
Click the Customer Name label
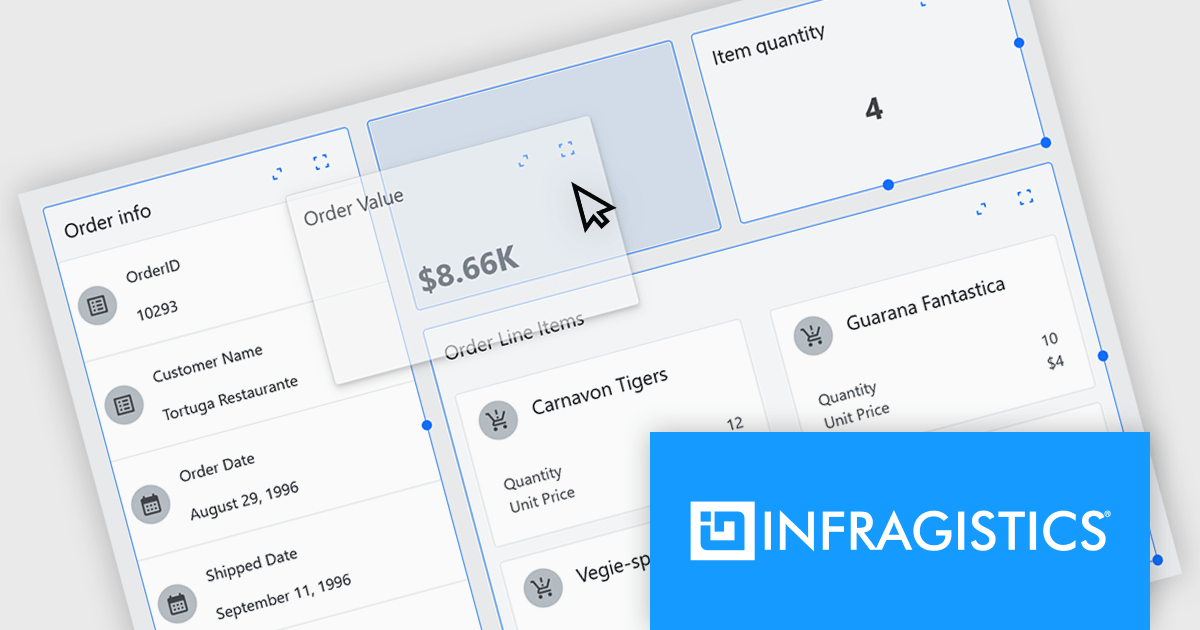(x=208, y=364)
